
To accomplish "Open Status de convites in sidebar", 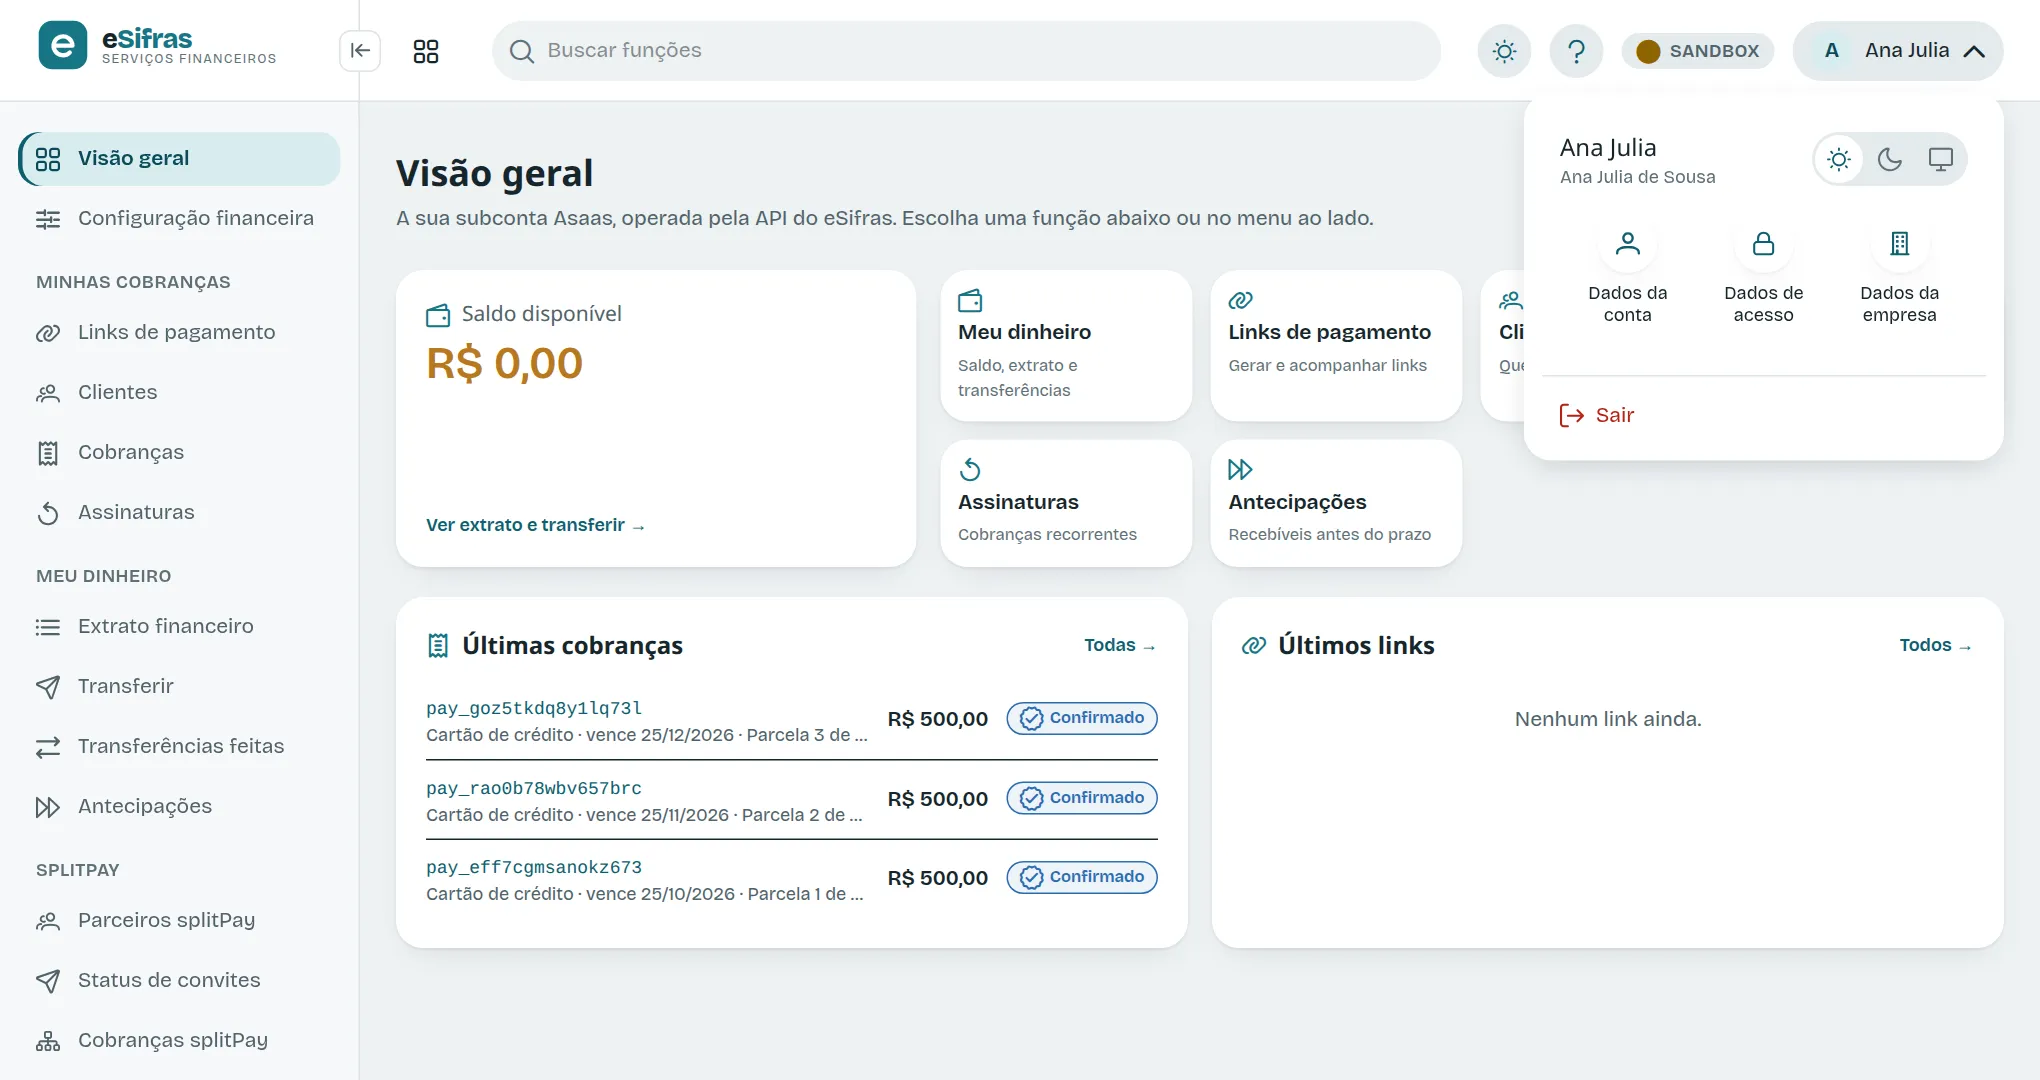I will pos(180,981).
